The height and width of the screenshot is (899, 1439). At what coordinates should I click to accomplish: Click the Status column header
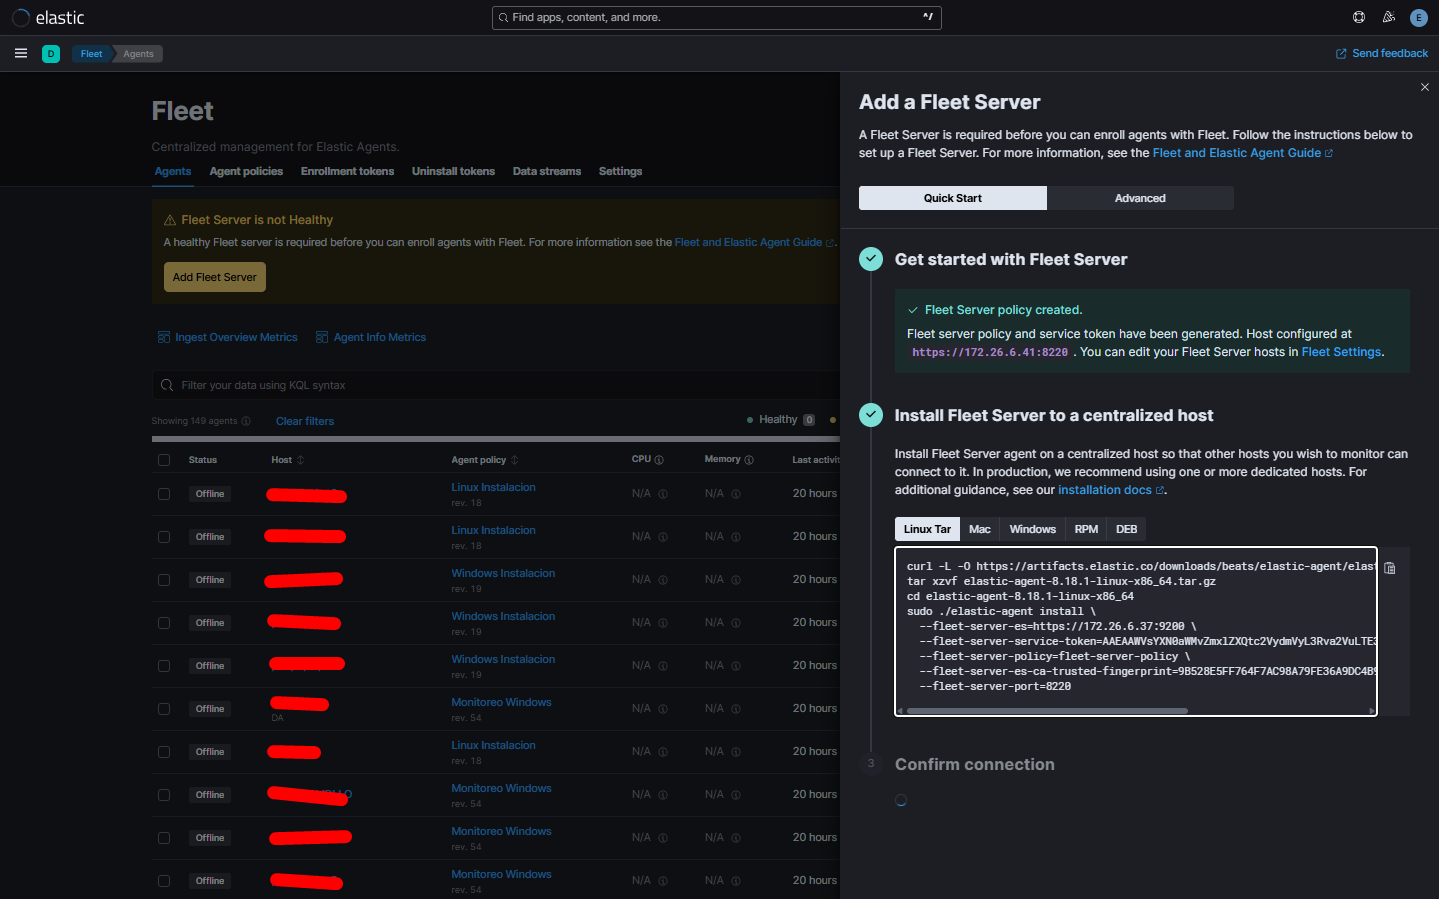(x=203, y=460)
